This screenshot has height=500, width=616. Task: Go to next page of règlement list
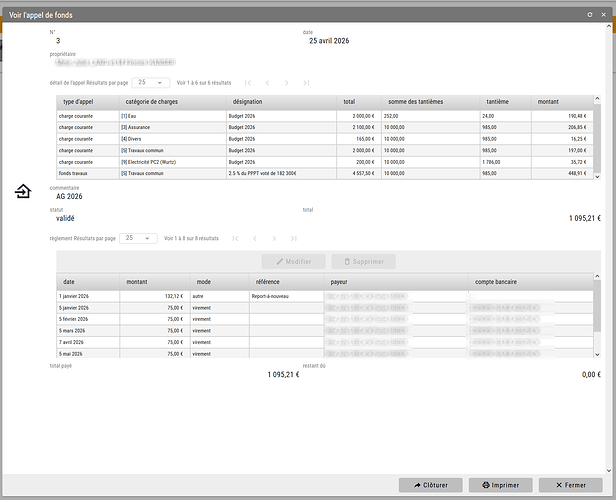click(274, 238)
